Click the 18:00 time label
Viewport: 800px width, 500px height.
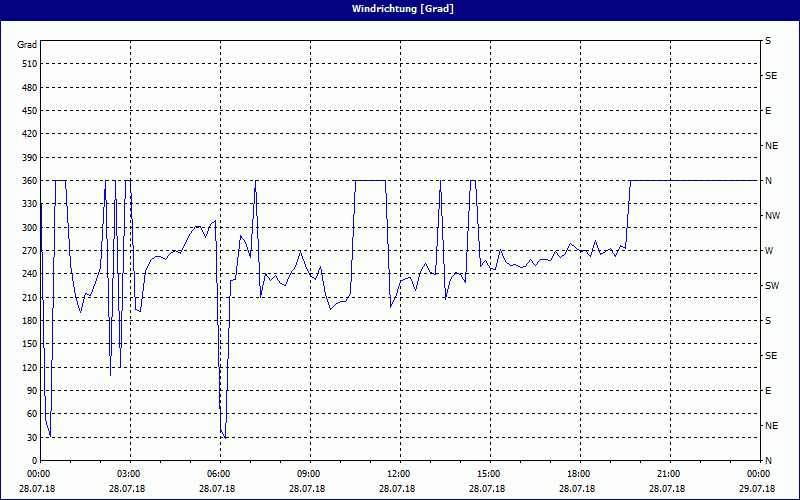coord(578,474)
